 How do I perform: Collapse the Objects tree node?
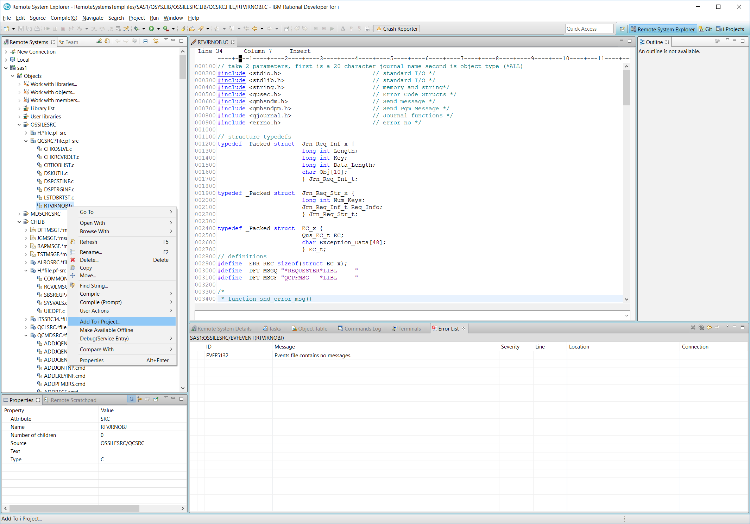[x=13, y=75]
